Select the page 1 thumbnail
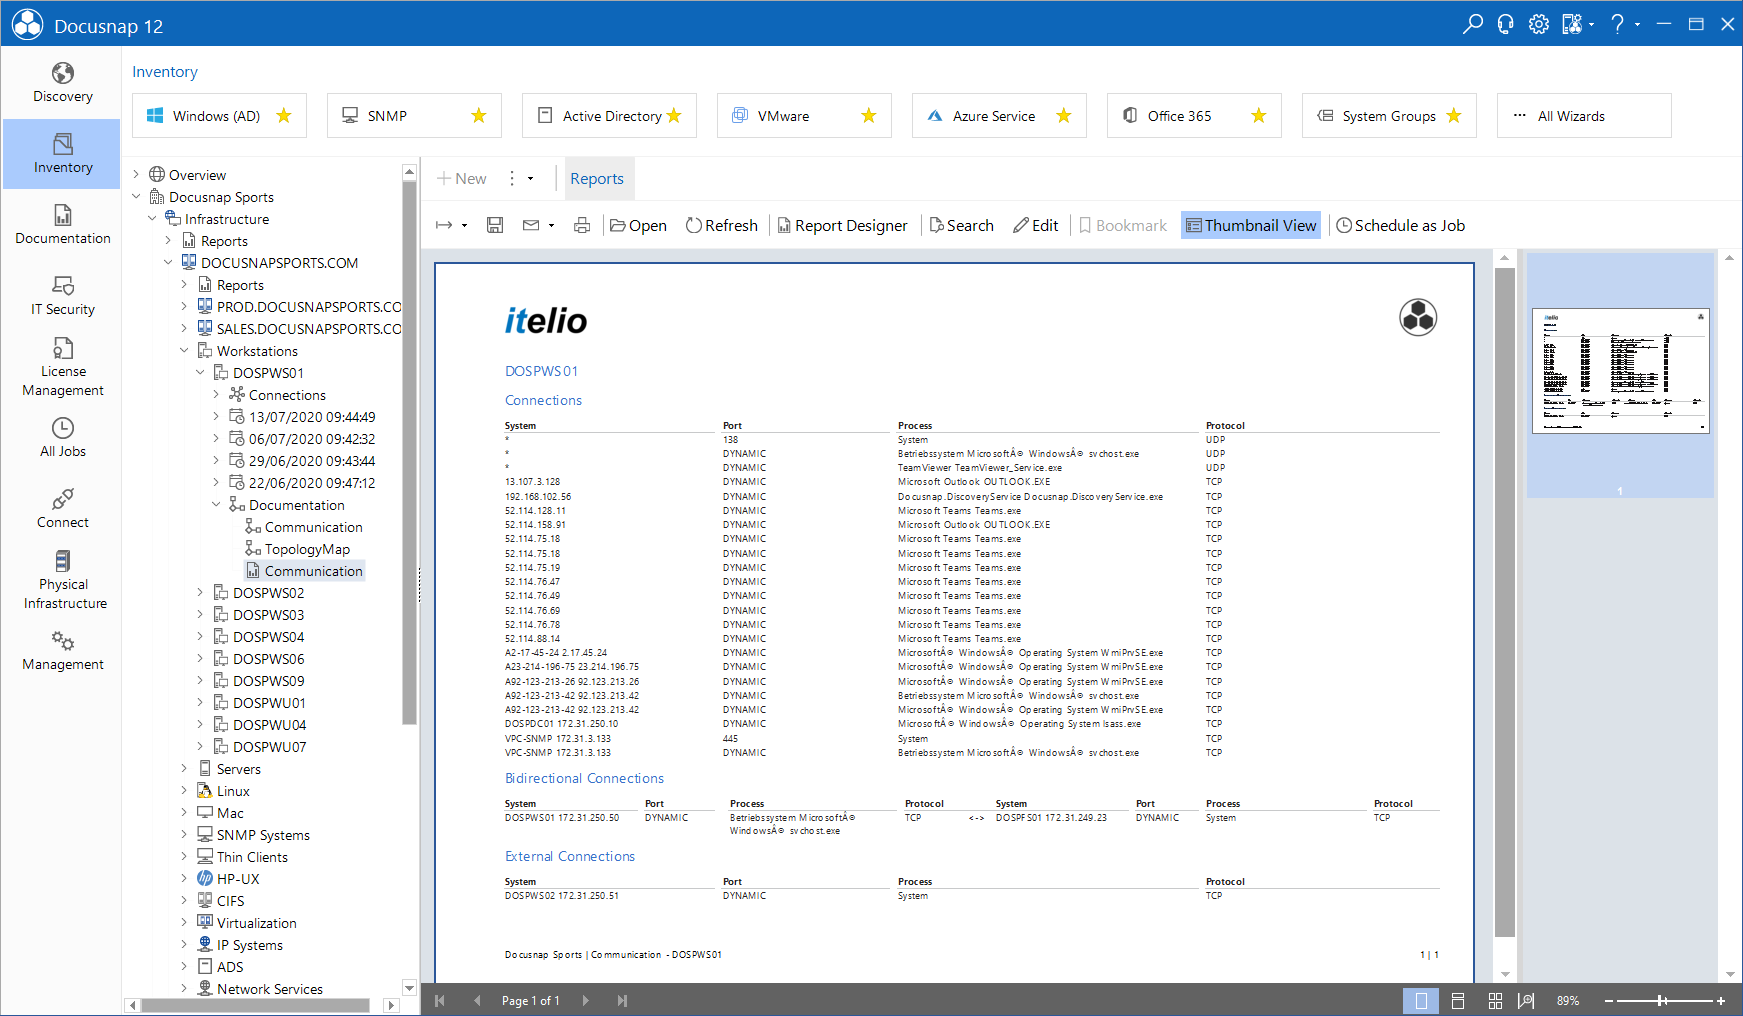 point(1620,371)
